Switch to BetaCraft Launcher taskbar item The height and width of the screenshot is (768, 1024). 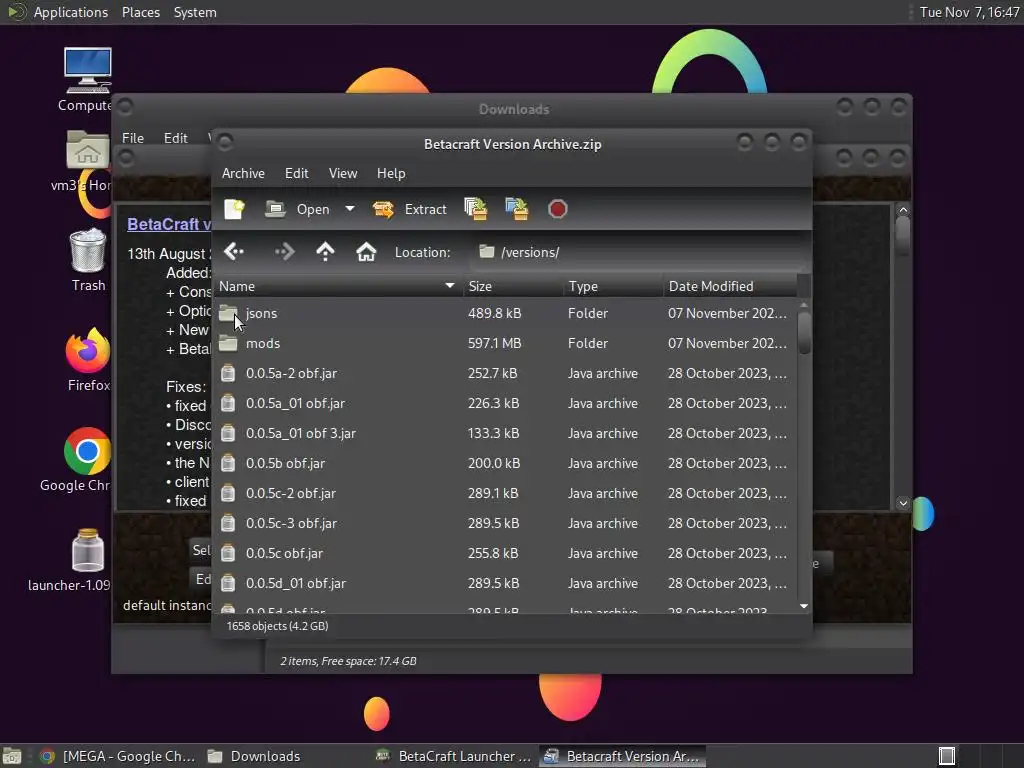(454, 756)
